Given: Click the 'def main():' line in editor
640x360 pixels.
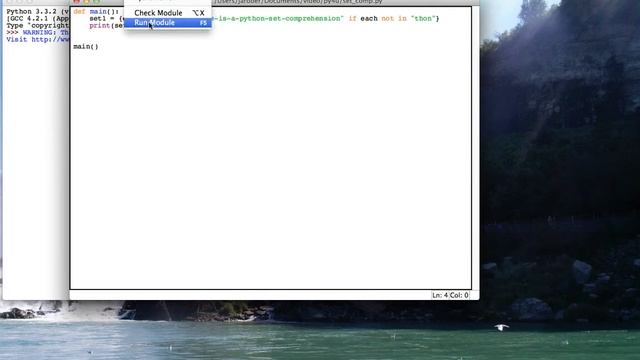Looking at the screenshot, I should tap(96, 11).
